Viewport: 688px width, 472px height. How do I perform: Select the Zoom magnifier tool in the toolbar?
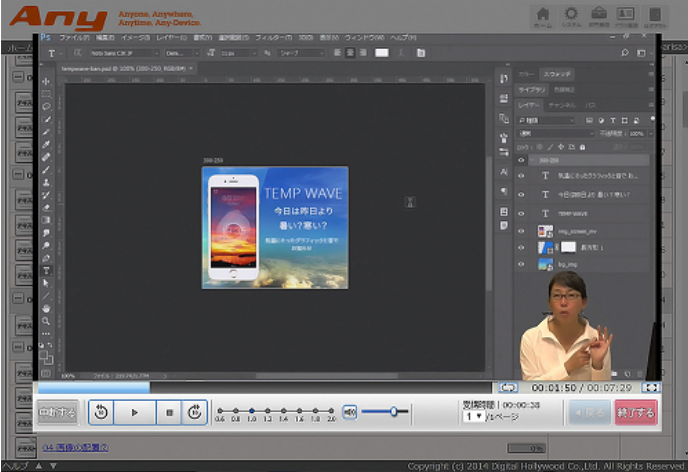(x=46, y=321)
